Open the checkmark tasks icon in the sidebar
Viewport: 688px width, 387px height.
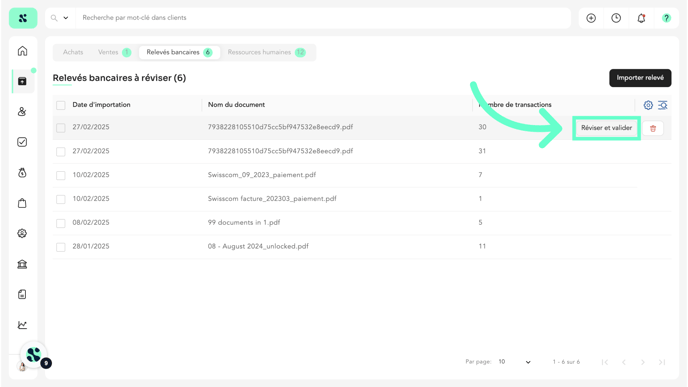22,142
